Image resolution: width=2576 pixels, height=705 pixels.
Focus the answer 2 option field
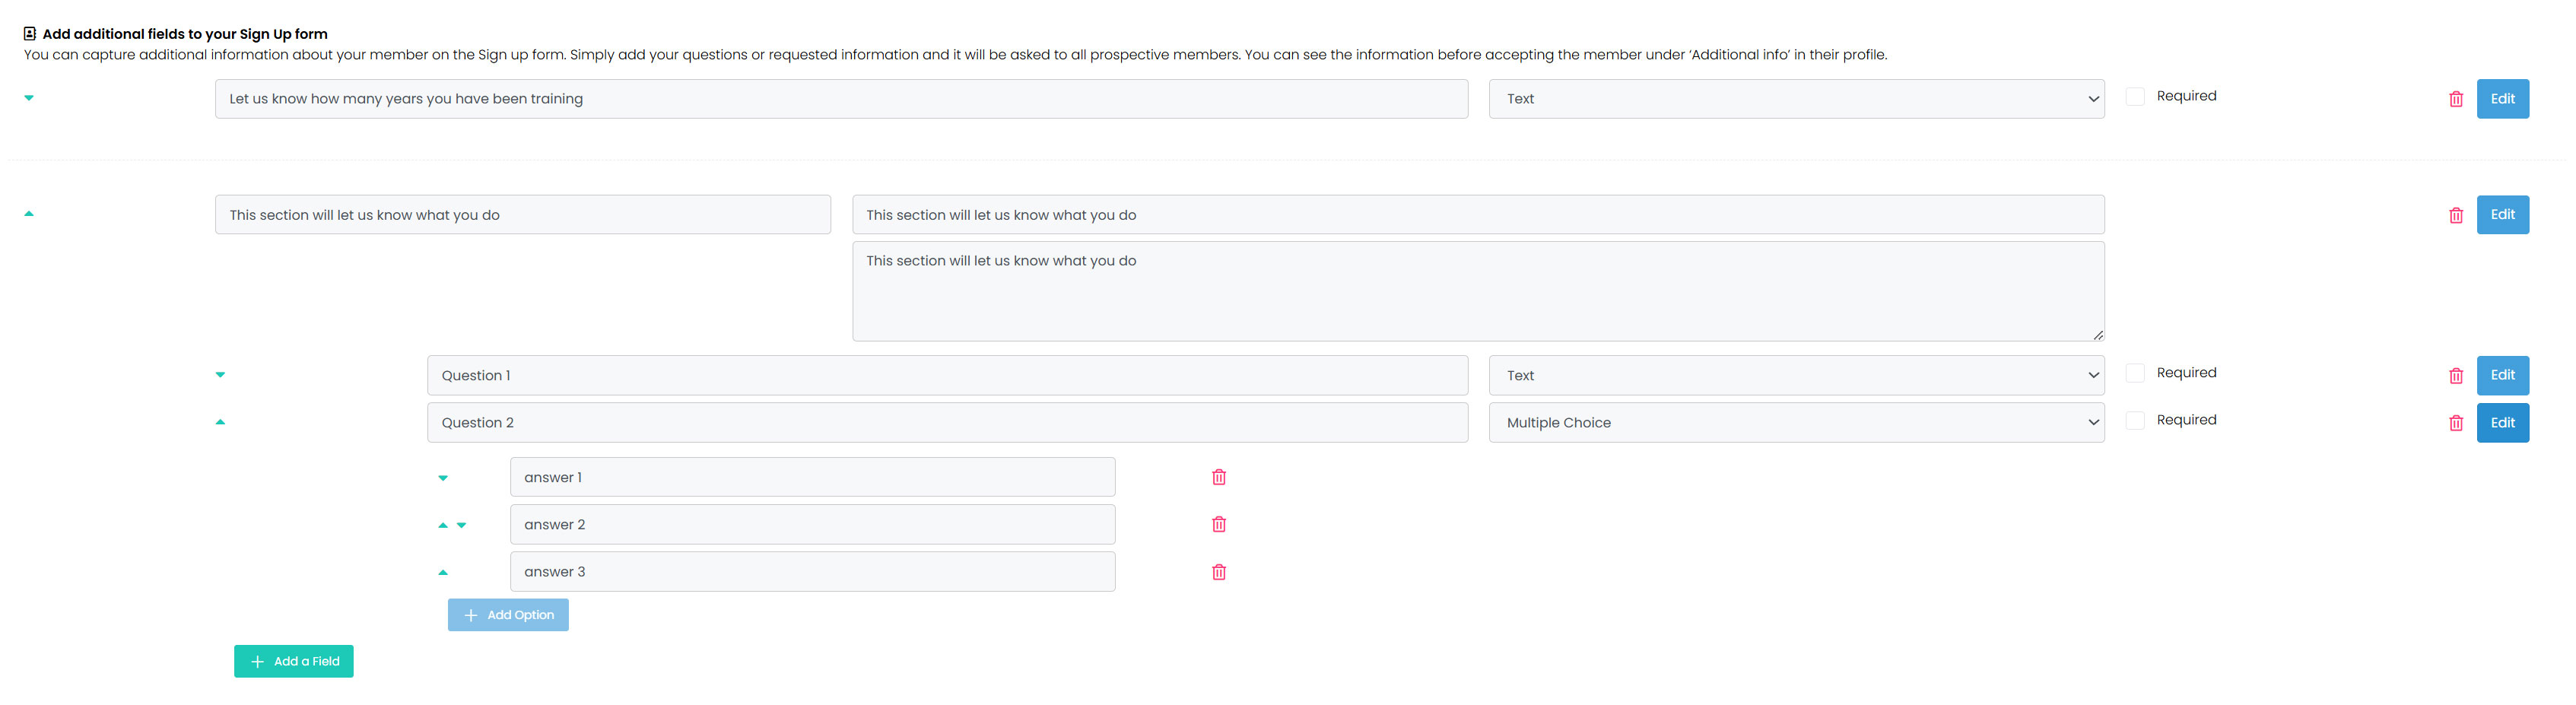tap(812, 524)
